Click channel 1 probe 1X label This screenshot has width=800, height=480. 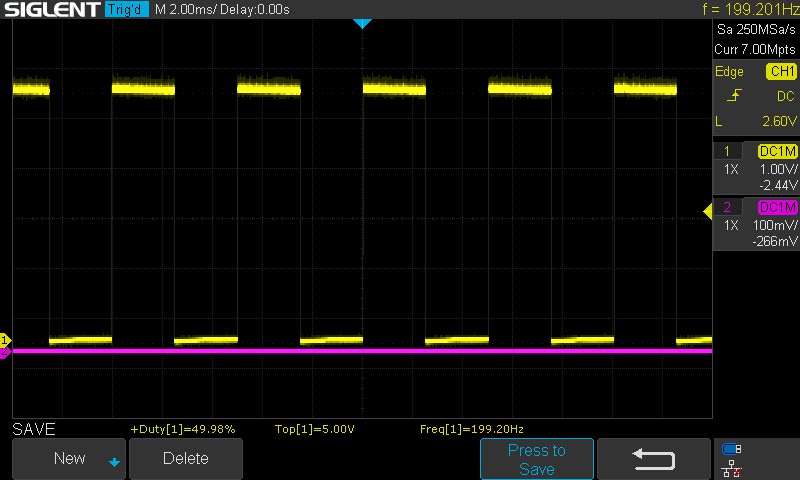click(731, 169)
